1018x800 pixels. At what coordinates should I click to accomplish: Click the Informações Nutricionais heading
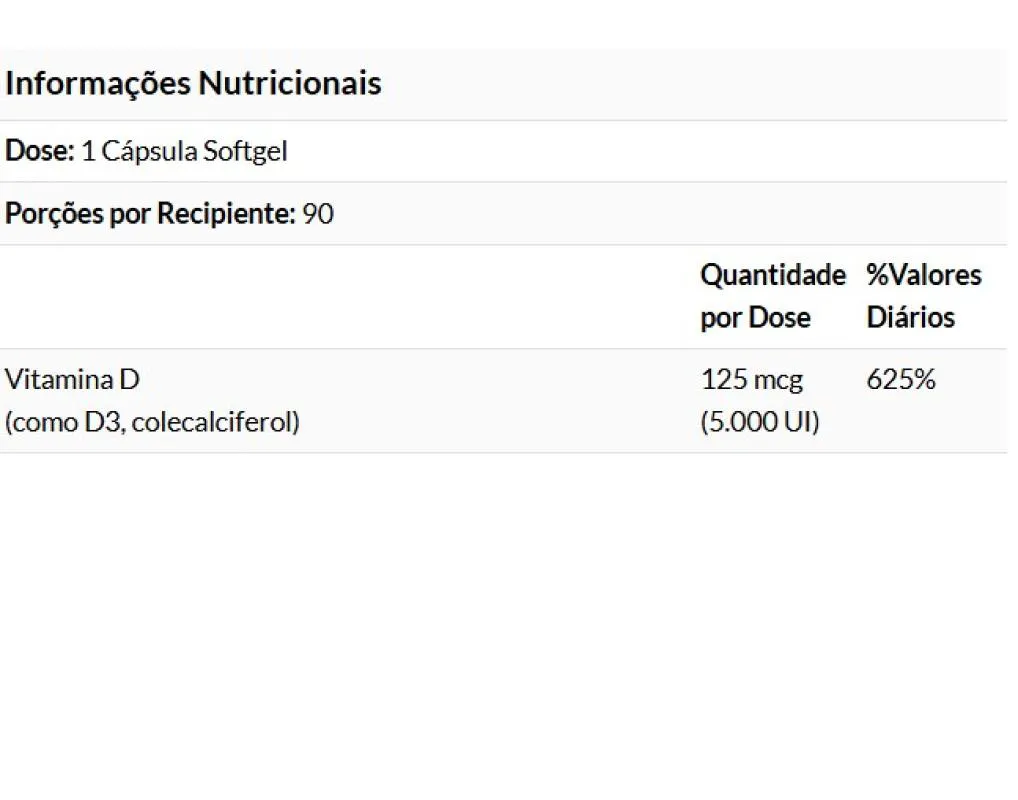point(193,84)
